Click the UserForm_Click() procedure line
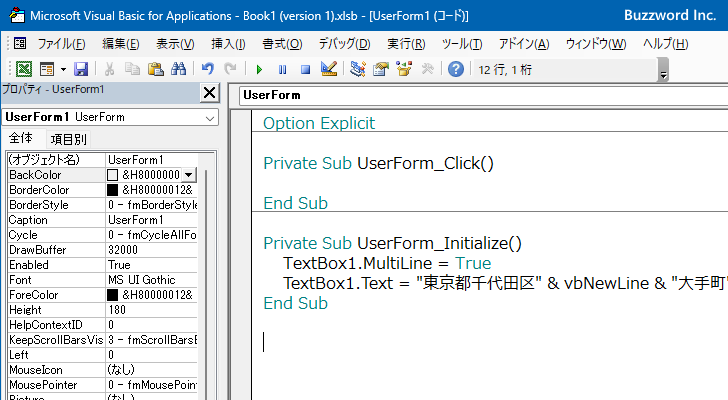Screen dimensions: 728x400 378,163
